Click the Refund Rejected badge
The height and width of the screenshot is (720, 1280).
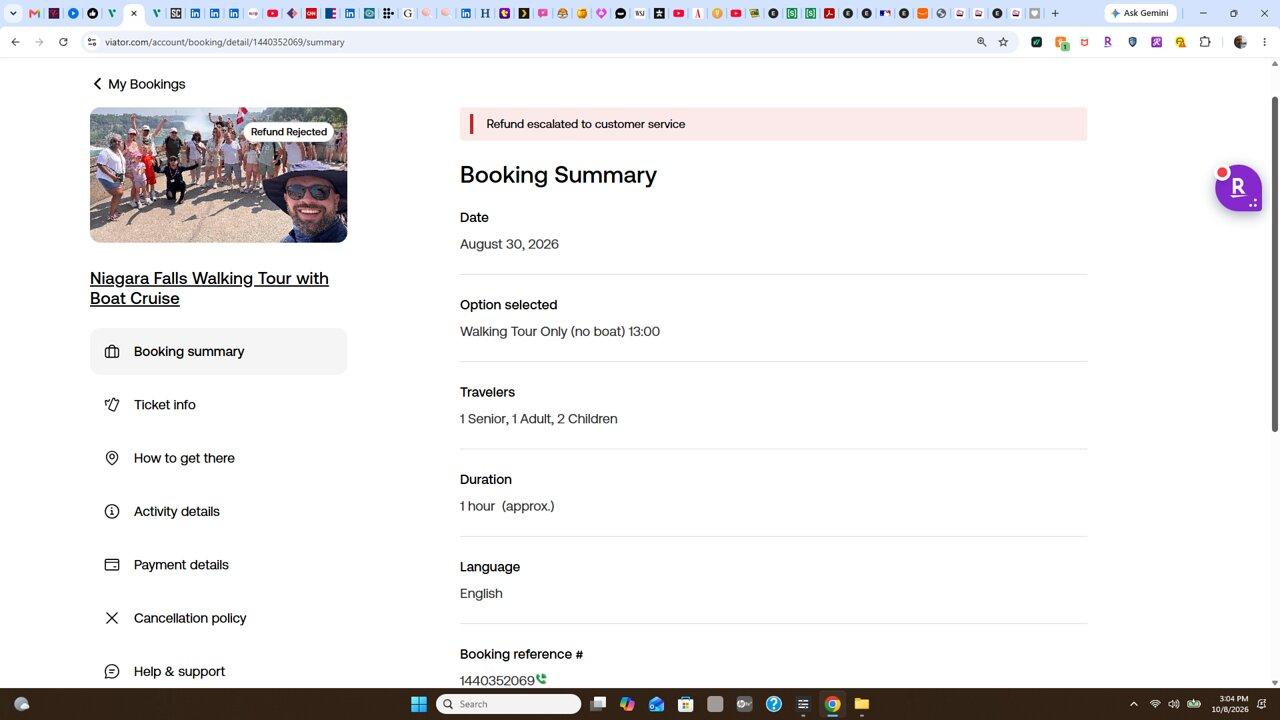289,132
